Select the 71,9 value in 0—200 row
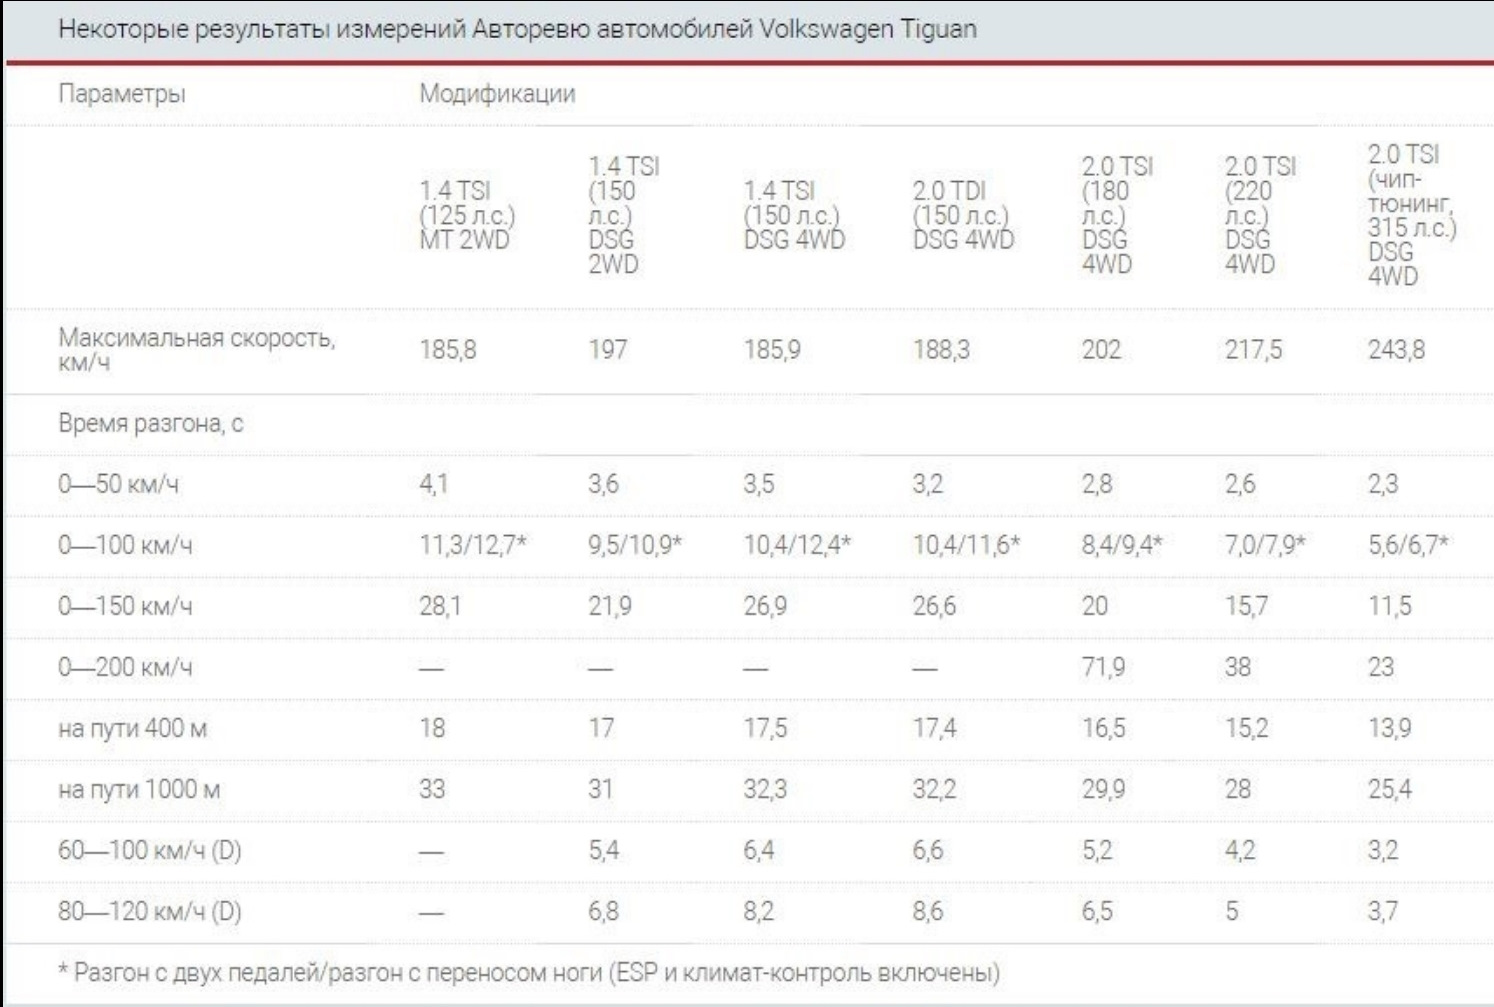This screenshot has height=1007, width=1494. pyautogui.click(x=1103, y=667)
